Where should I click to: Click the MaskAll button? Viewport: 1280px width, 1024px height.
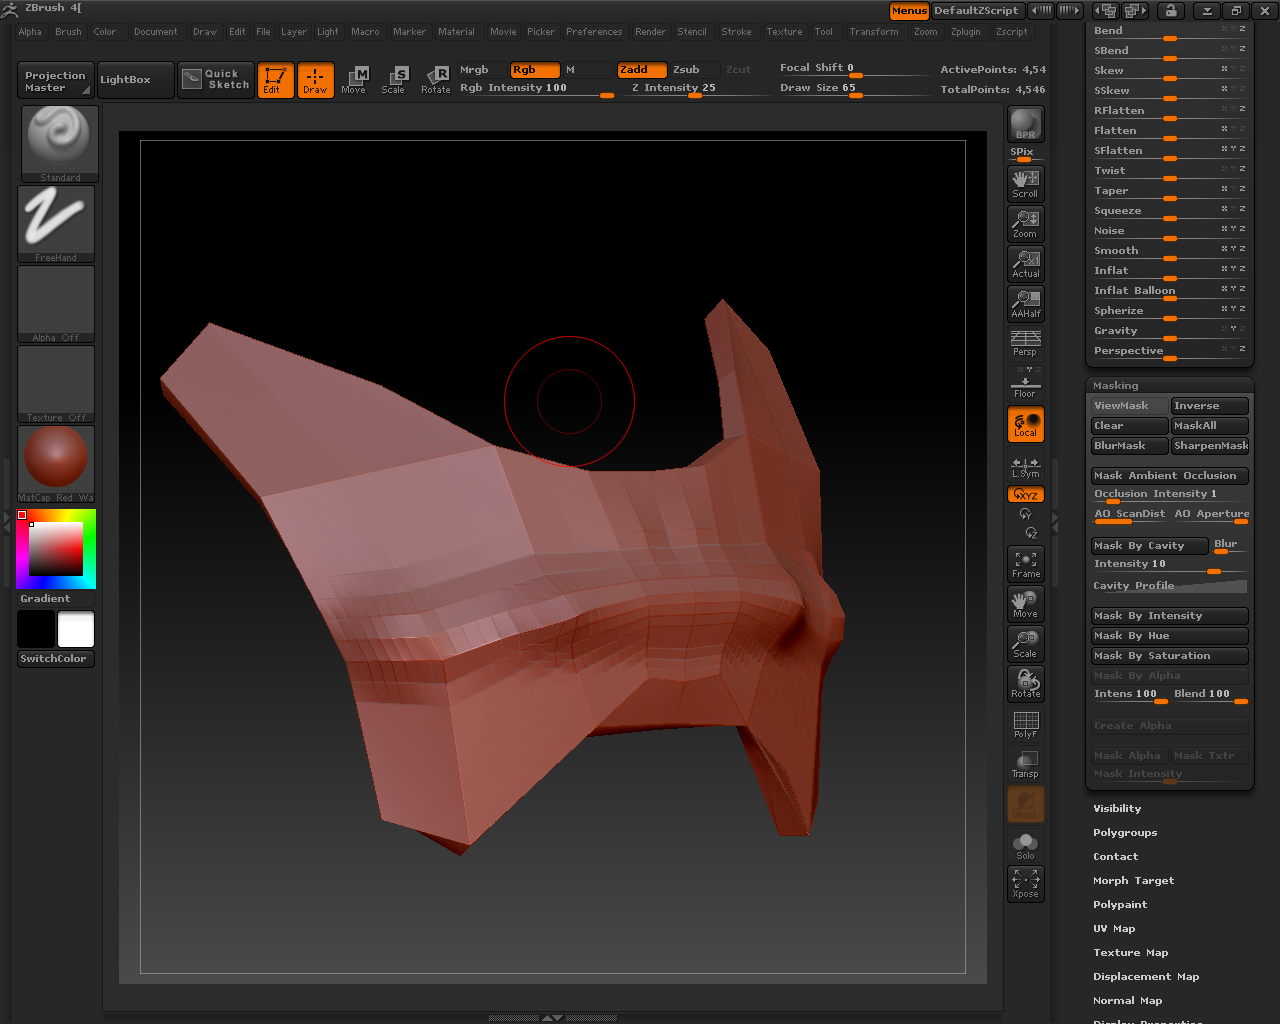(x=1210, y=425)
